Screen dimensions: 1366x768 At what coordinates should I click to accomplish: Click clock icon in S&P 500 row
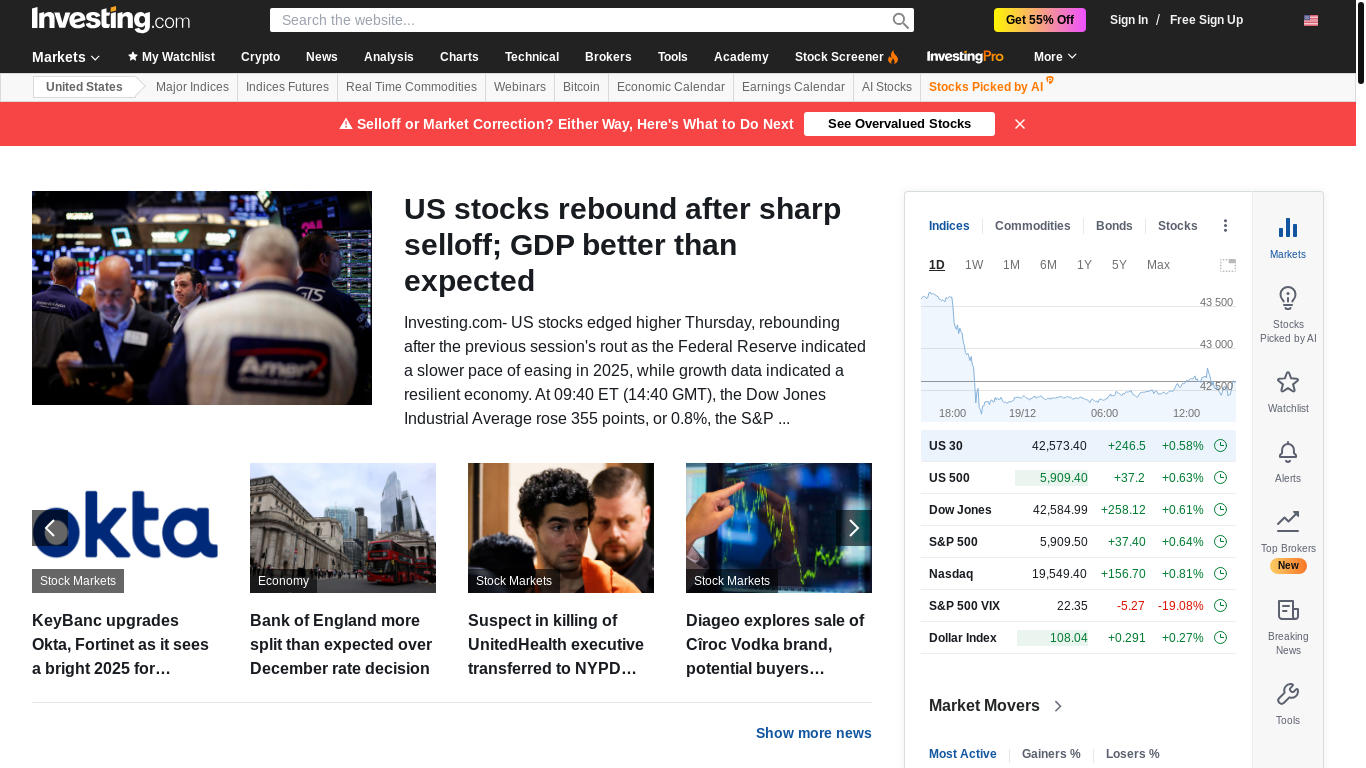(x=1220, y=542)
